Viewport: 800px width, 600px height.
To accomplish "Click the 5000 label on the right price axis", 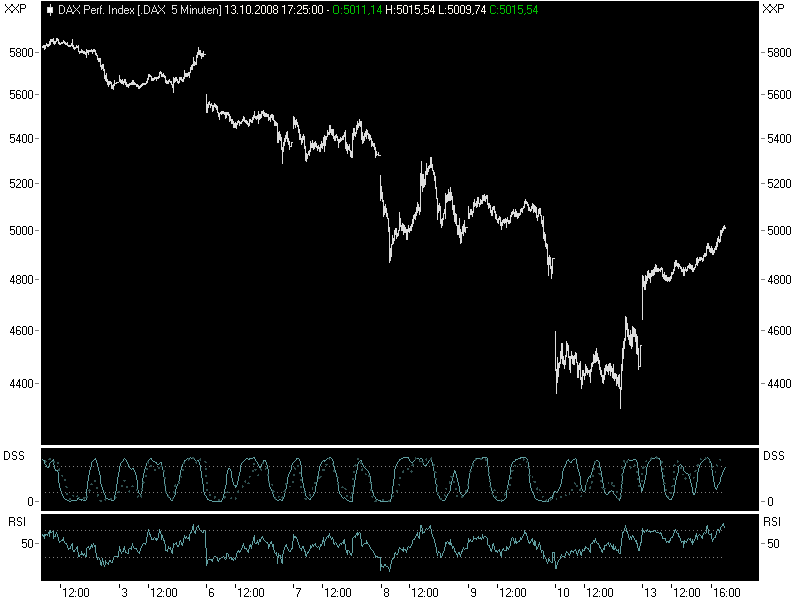I will (777, 232).
